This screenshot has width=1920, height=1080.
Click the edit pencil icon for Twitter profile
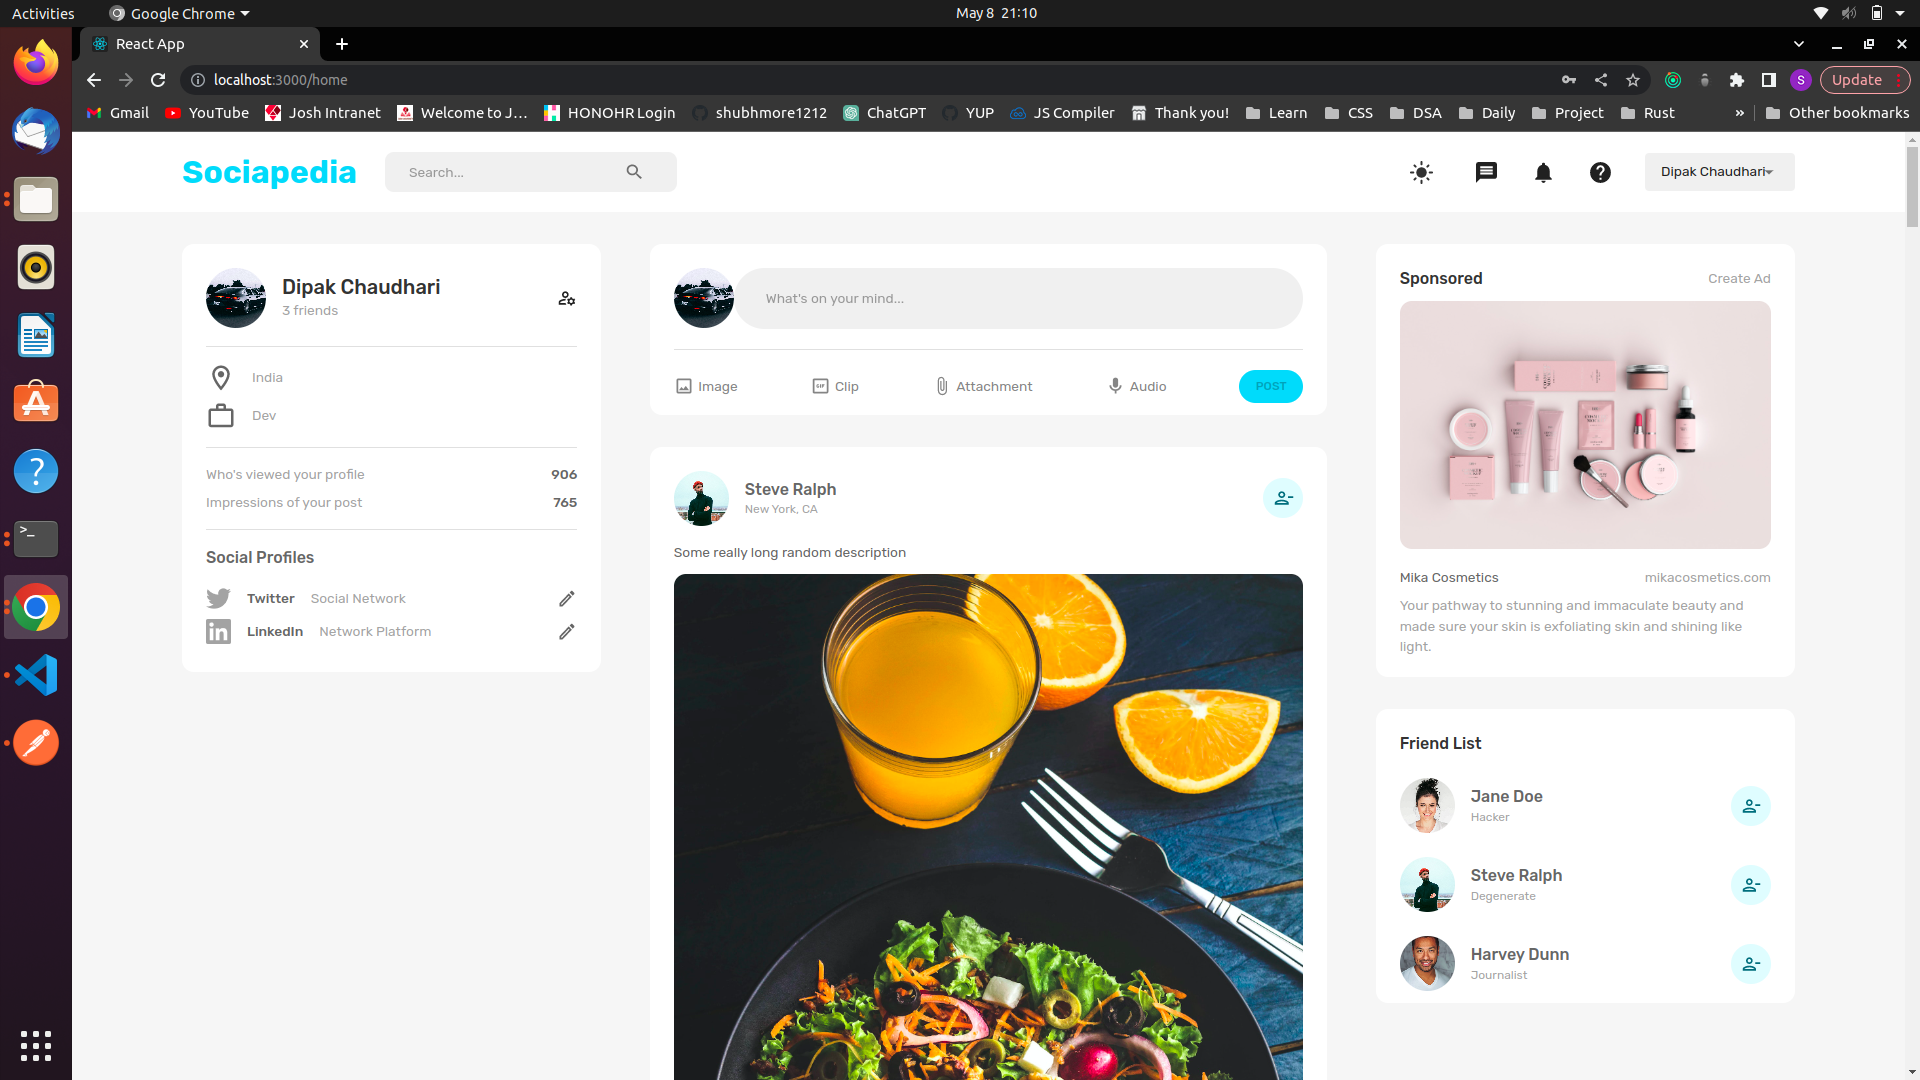pos(566,599)
